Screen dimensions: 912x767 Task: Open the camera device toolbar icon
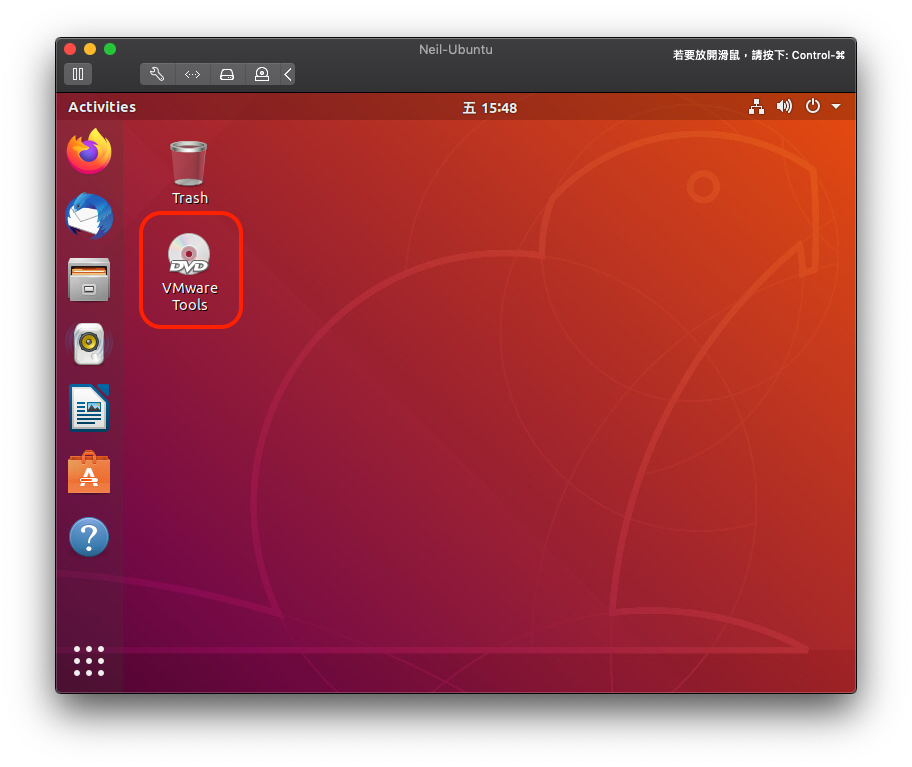tap(261, 73)
